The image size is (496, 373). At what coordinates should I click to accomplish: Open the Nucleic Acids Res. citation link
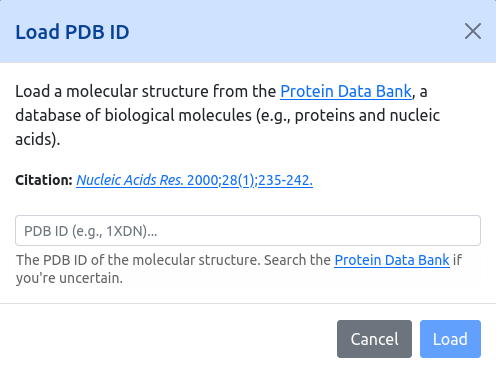pos(194,180)
